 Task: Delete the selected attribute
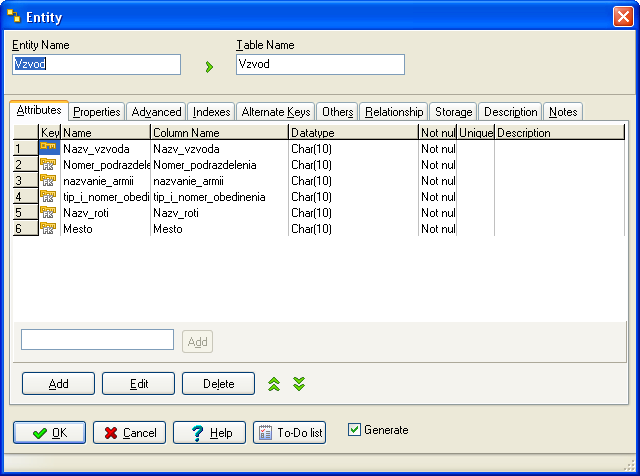pos(218,383)
